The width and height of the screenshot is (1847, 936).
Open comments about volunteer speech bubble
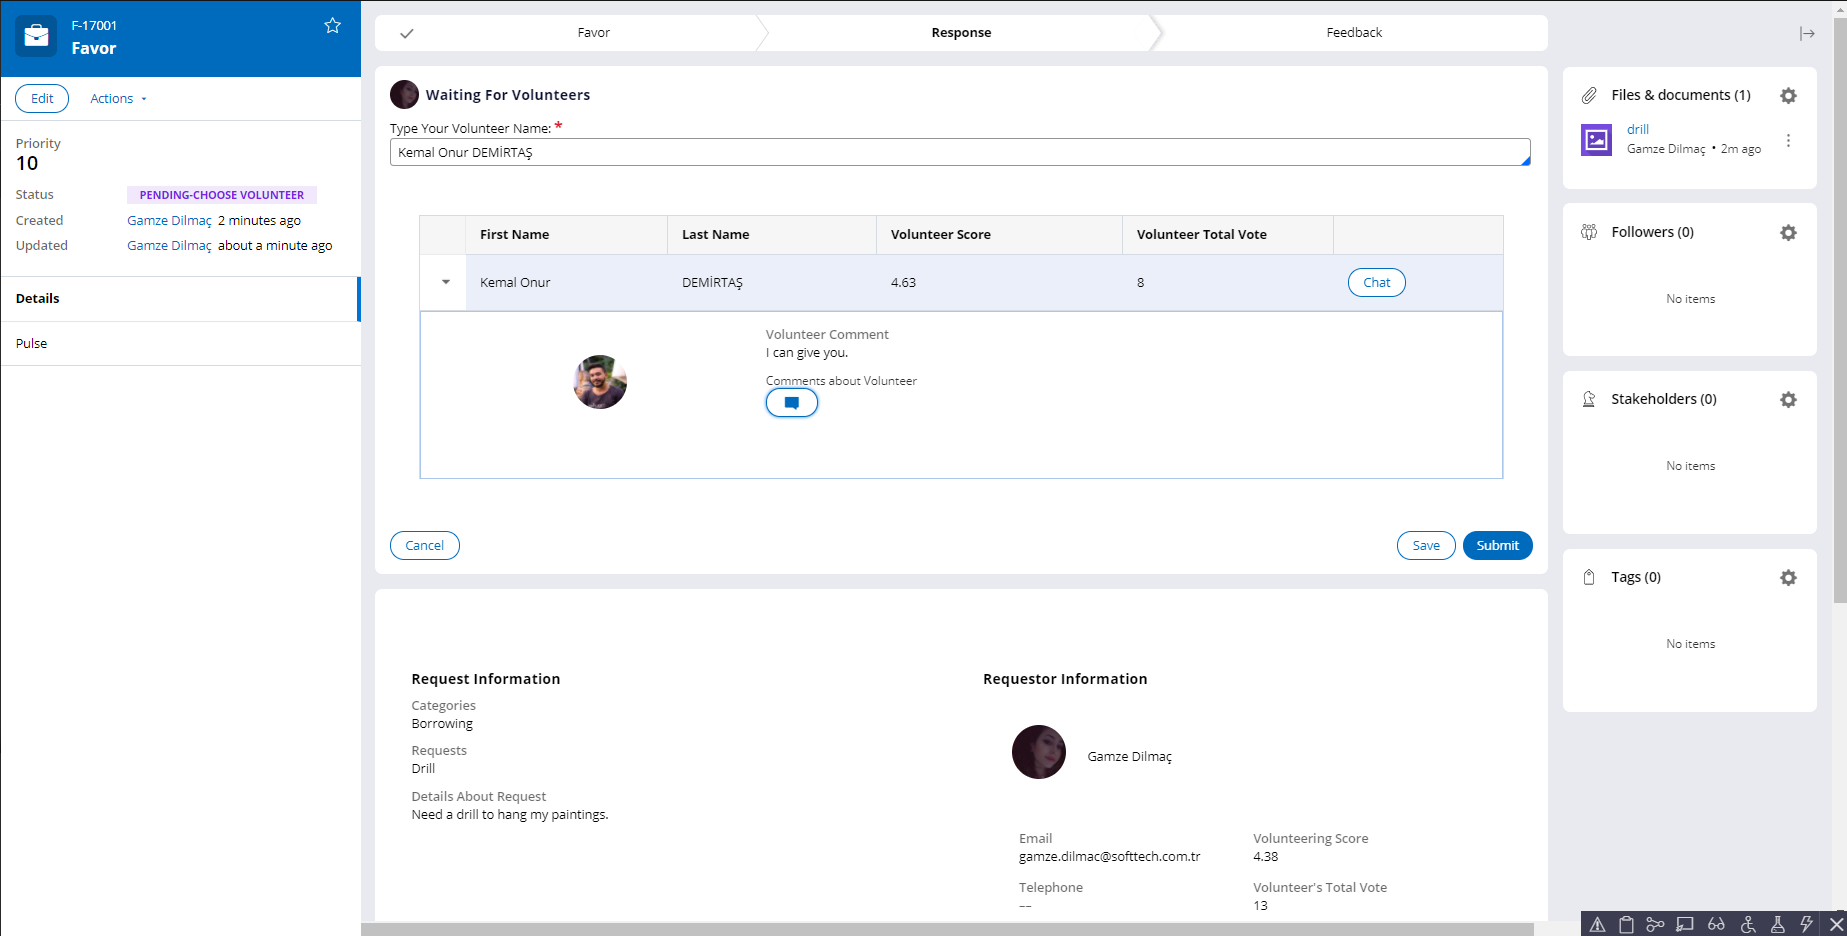point(792,403)
